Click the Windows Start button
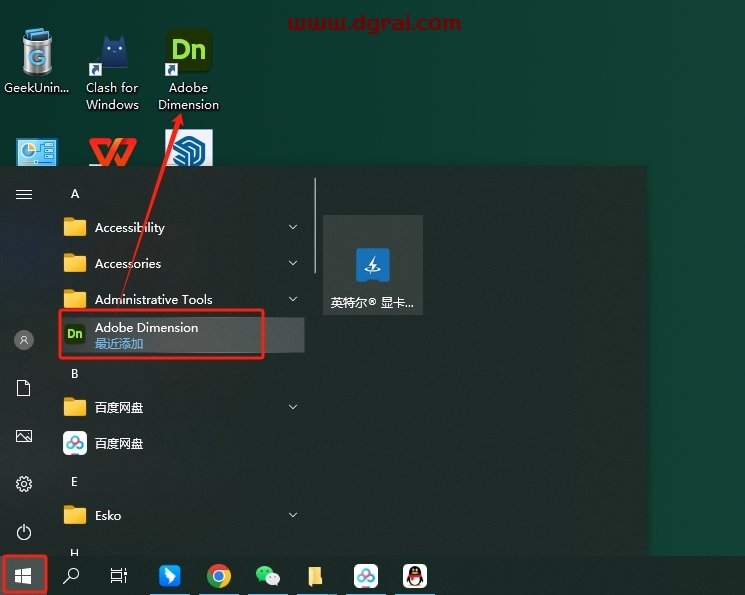 23,576
